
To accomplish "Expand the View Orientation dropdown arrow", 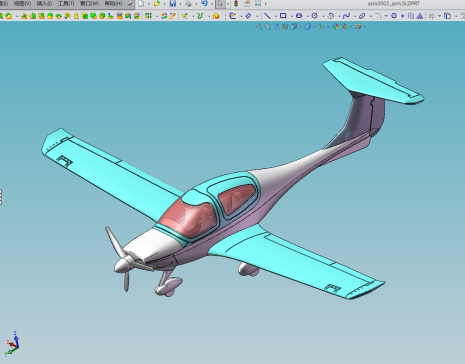I will pyautogui.click(x=300, y=27).
